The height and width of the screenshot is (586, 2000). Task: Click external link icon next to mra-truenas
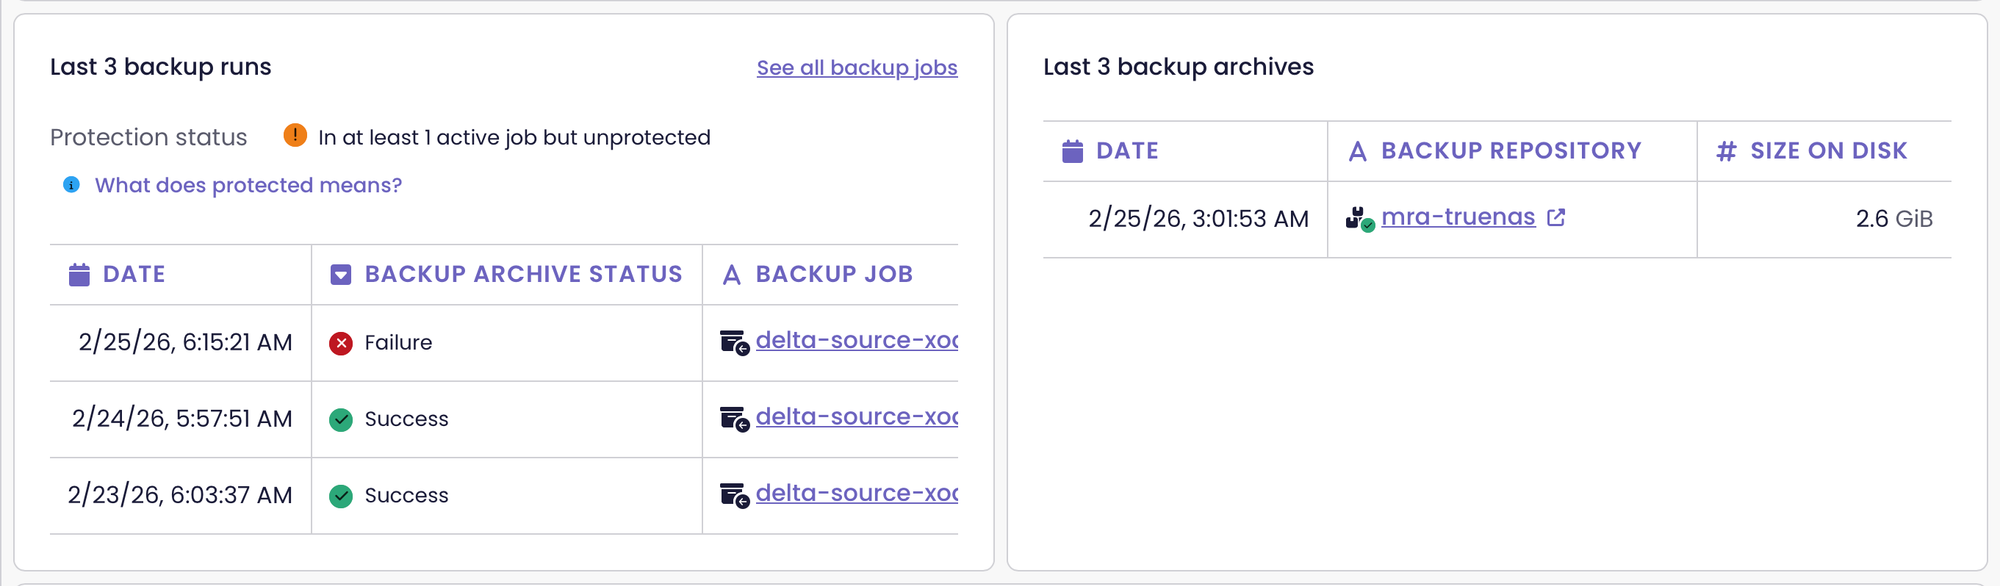click(1556, 217)
